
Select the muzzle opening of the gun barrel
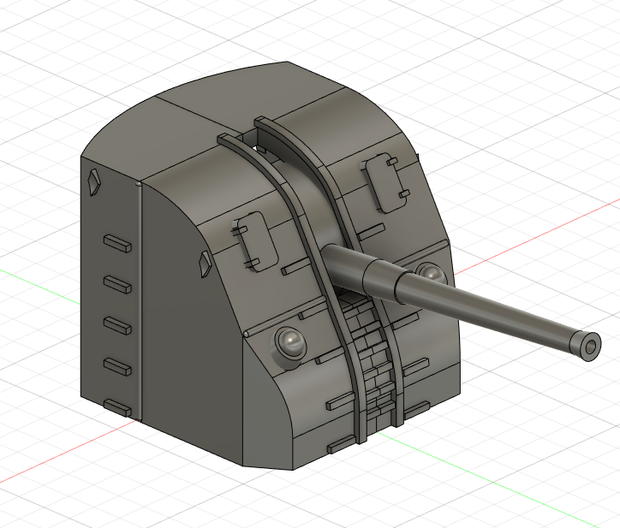590,347
